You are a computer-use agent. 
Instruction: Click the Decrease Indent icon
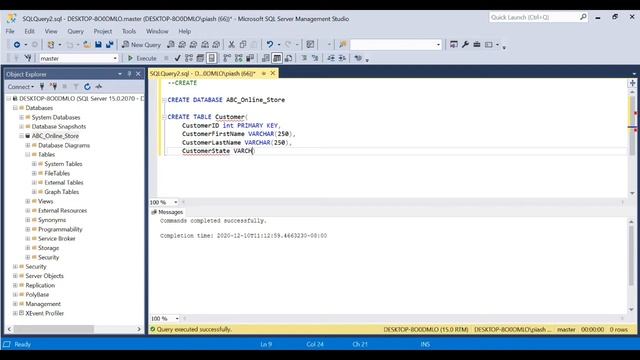click(x=331, y=58)
